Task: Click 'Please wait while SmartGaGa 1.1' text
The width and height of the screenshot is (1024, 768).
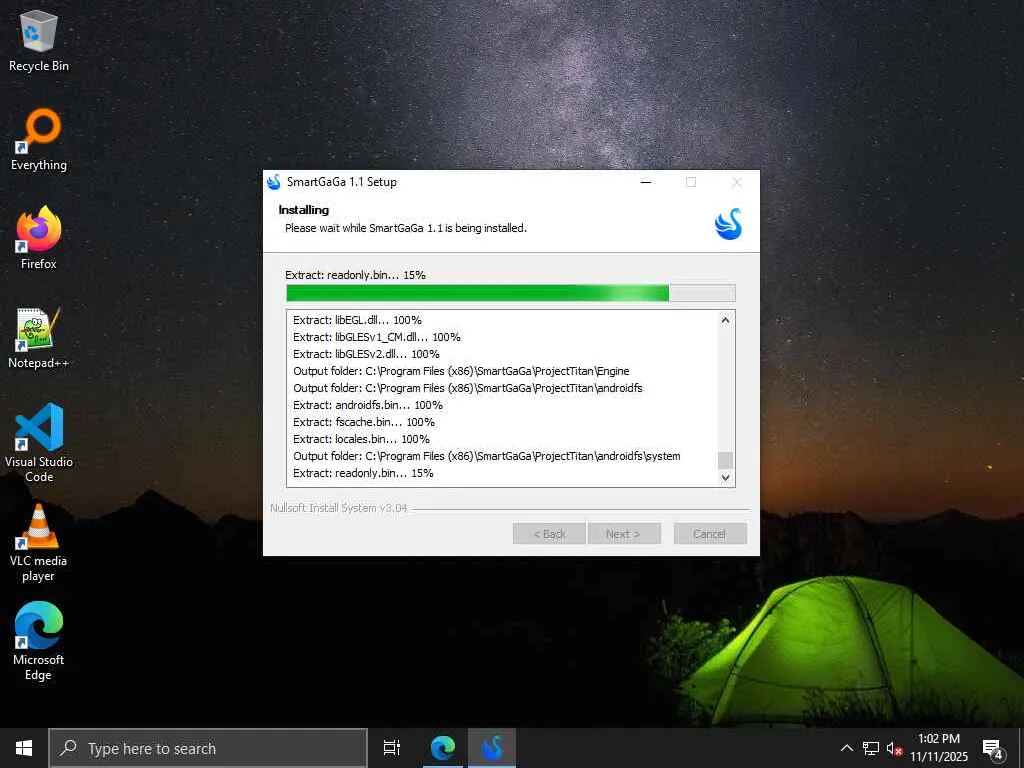Action: coord(406,228)
